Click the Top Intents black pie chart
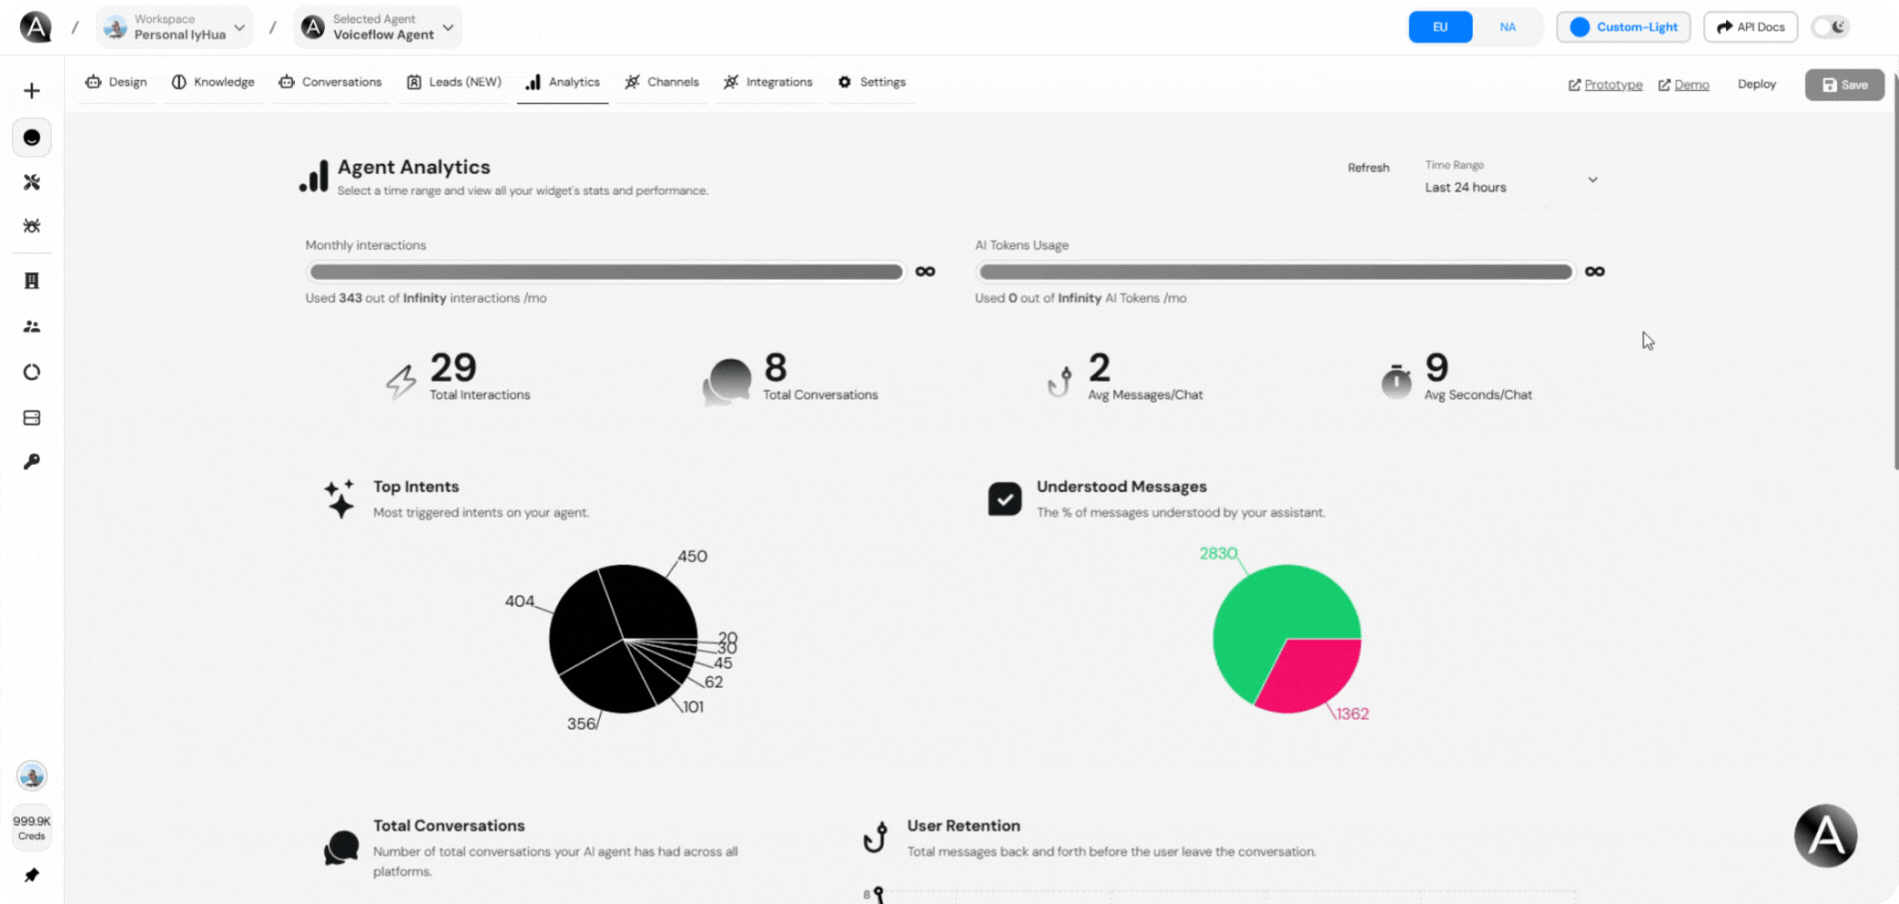The image size is (1899, 904). (623, 639)
